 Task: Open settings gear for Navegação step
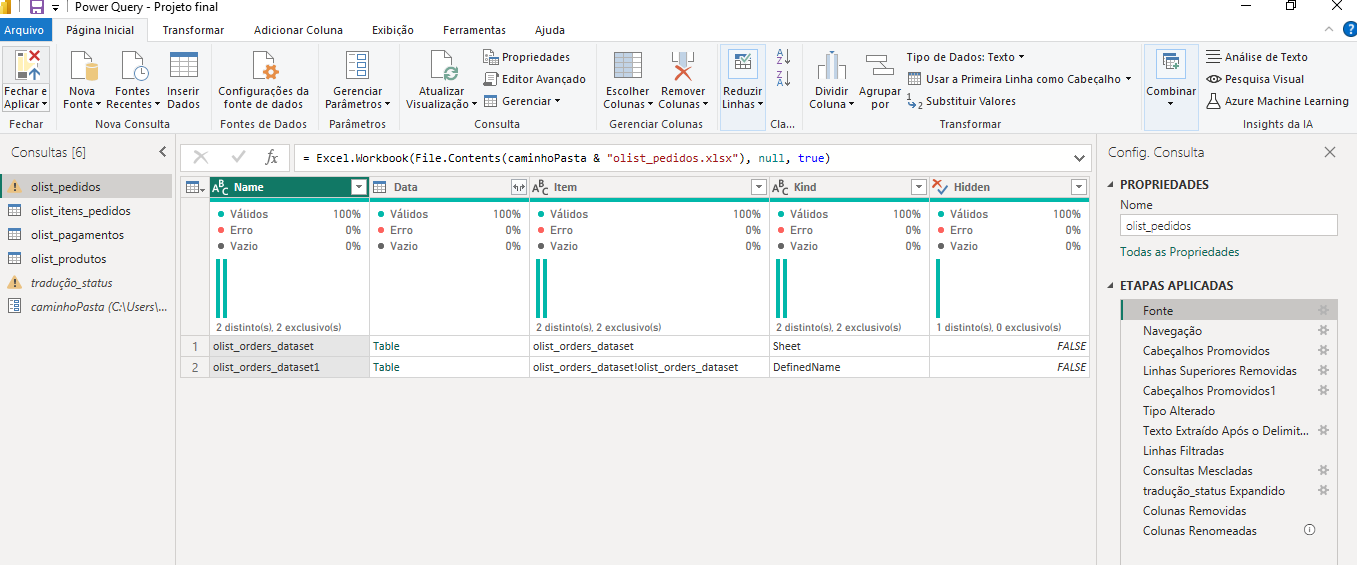click(1323, 331)
